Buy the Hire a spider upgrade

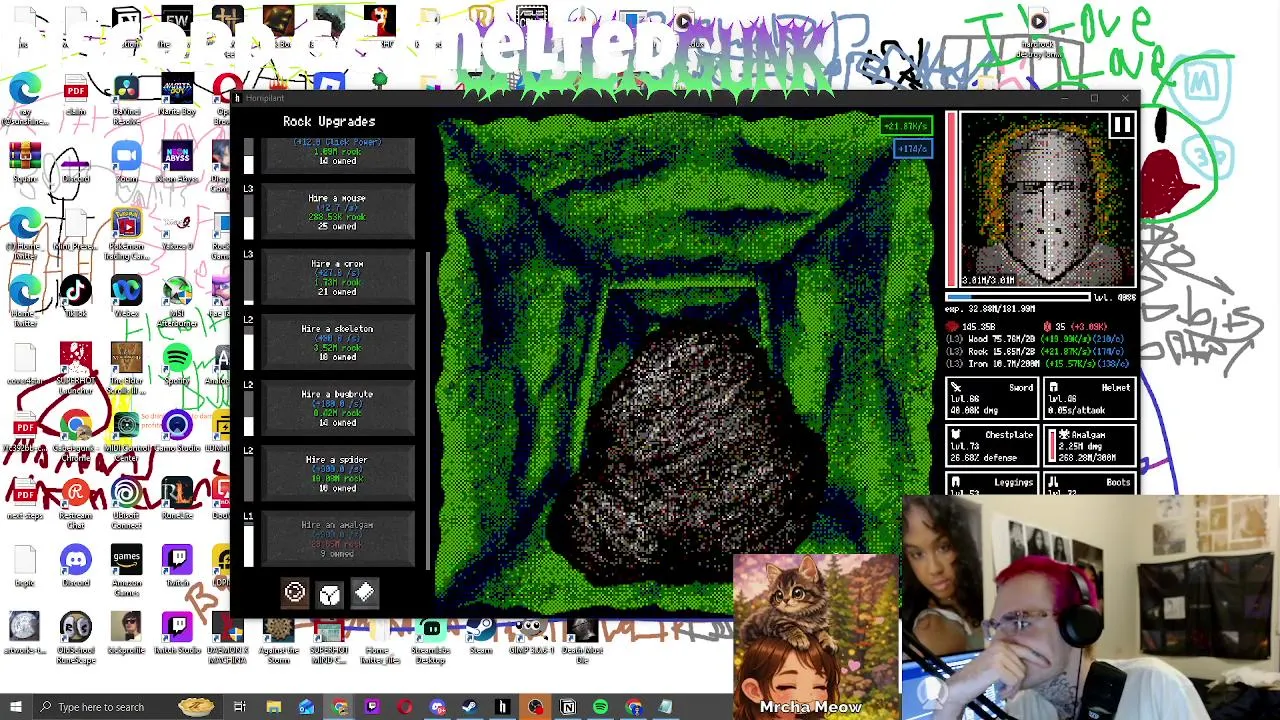pos(337,474)
